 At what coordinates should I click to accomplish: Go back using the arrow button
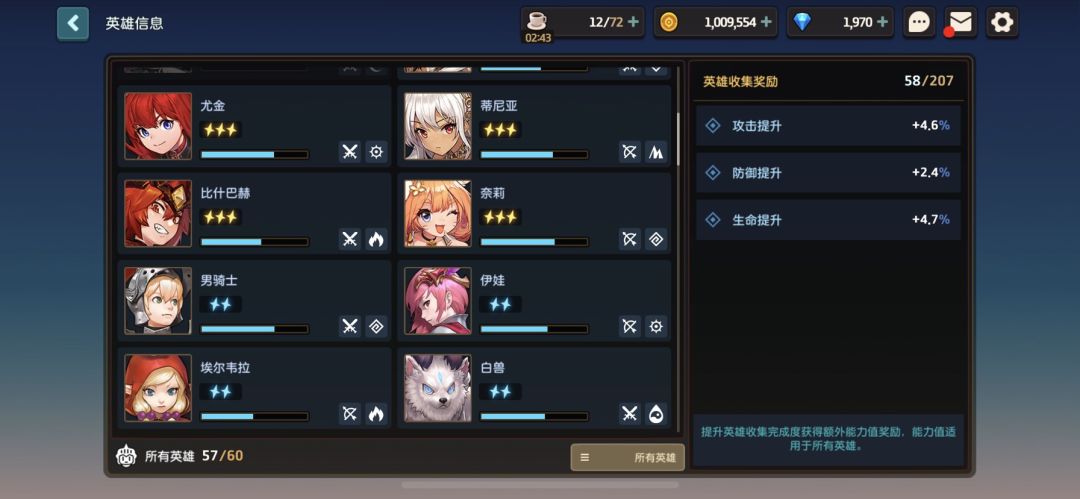(72, 23)
